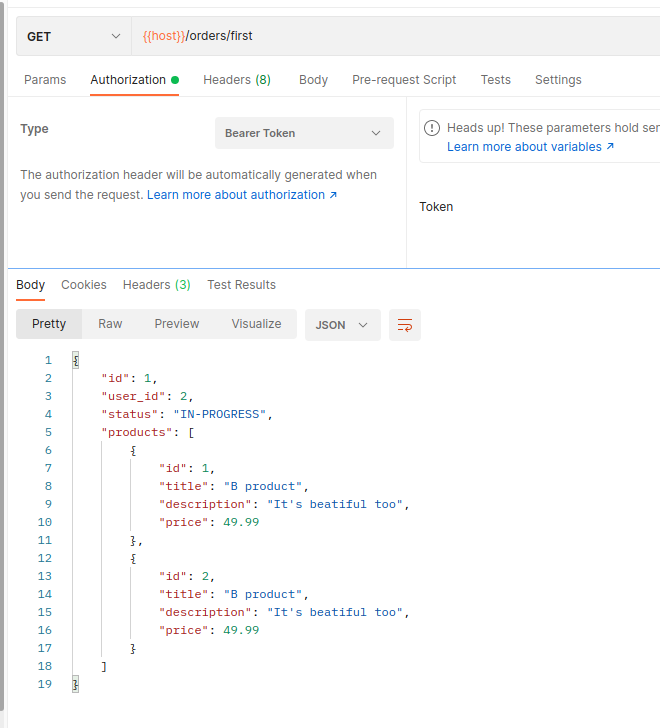Viewport: 660px width, 728px height.
Task: Click the "IN-PROGRESS" status value
Action: [220, 414]
